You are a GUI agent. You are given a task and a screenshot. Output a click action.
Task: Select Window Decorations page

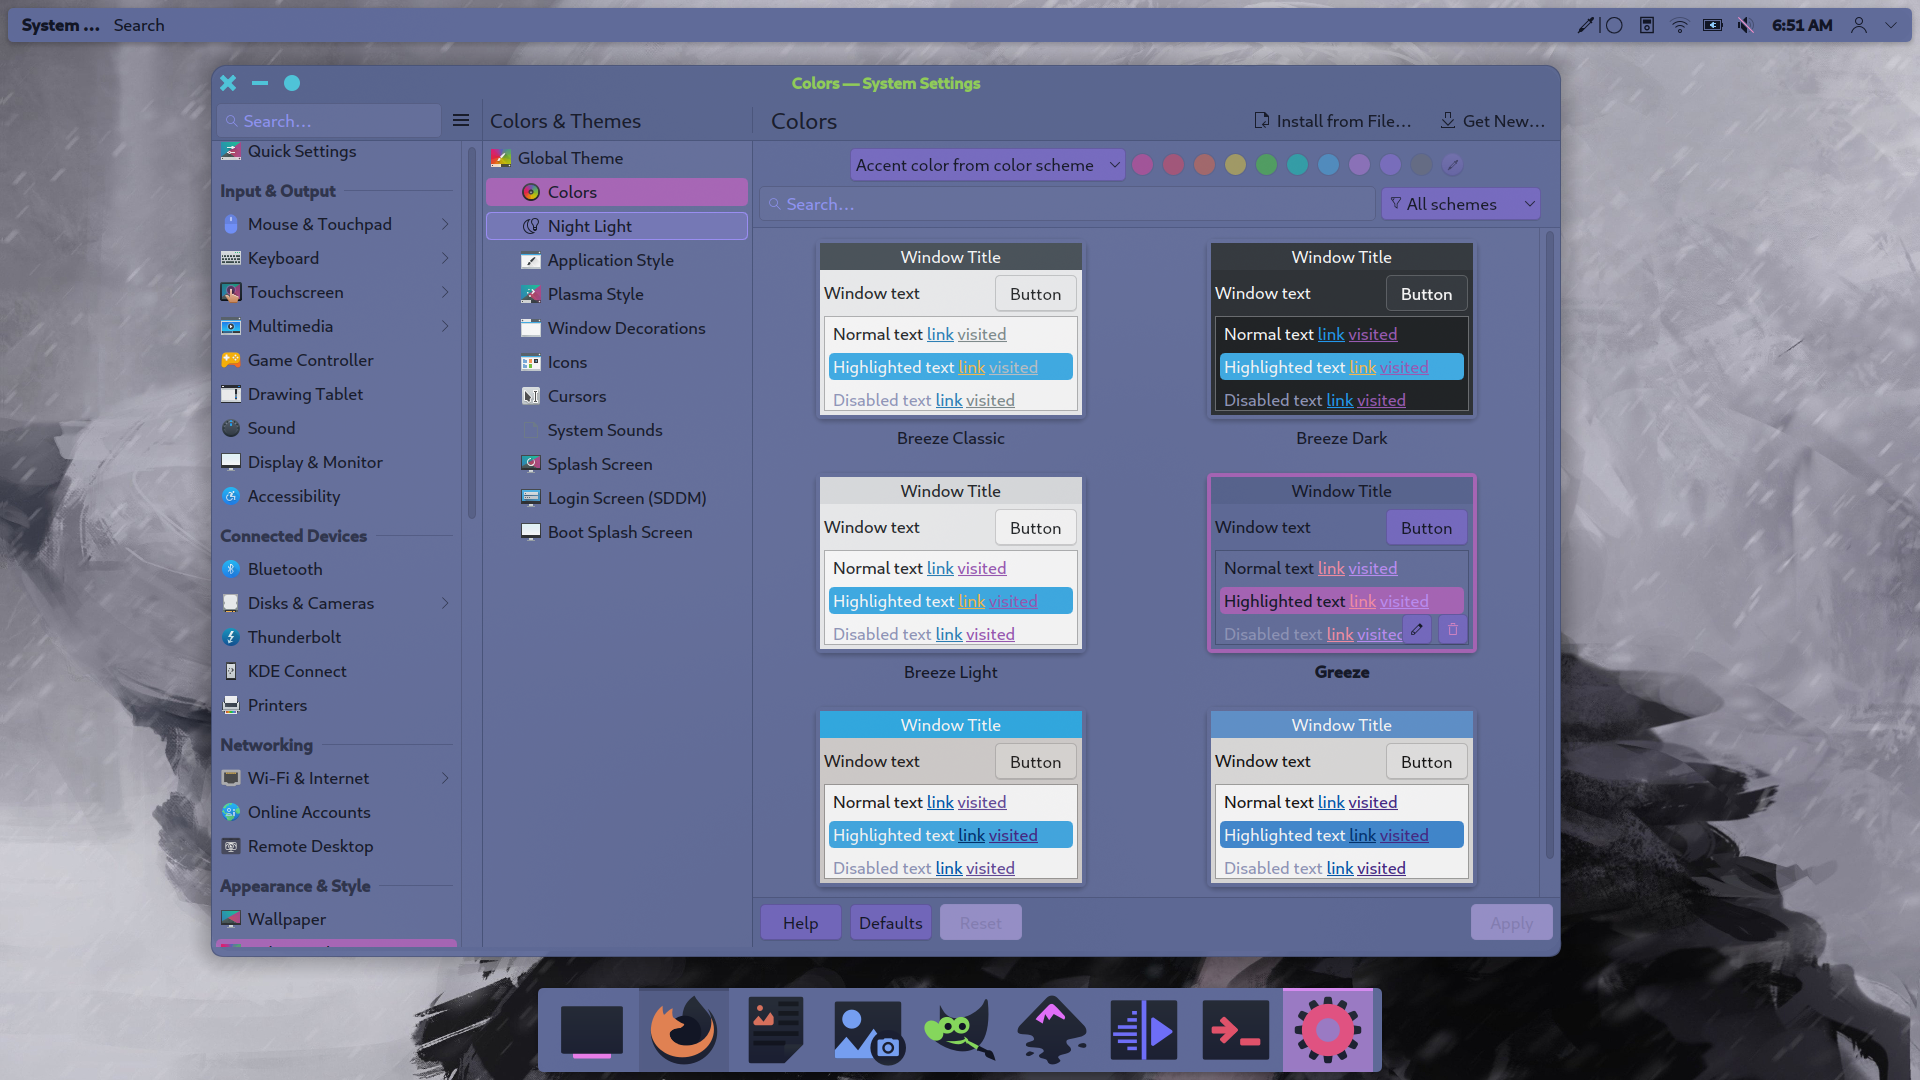pos(617,328)
